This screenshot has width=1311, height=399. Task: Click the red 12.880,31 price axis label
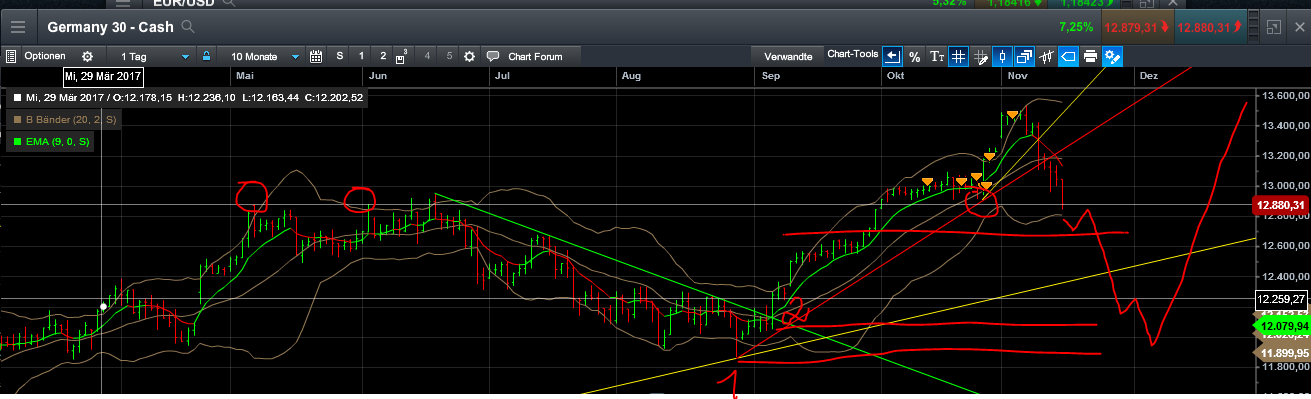click(1280, 205)
